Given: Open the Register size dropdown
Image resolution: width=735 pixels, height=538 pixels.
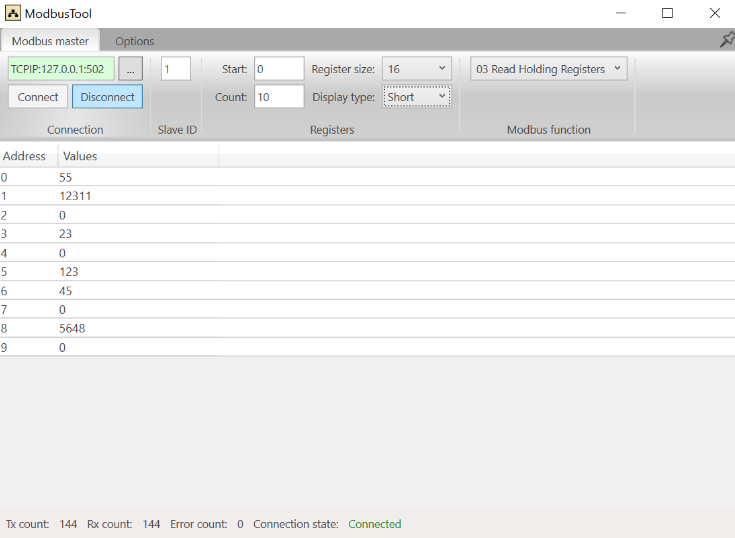Looking at the screenshot, I should pos(417,69).
